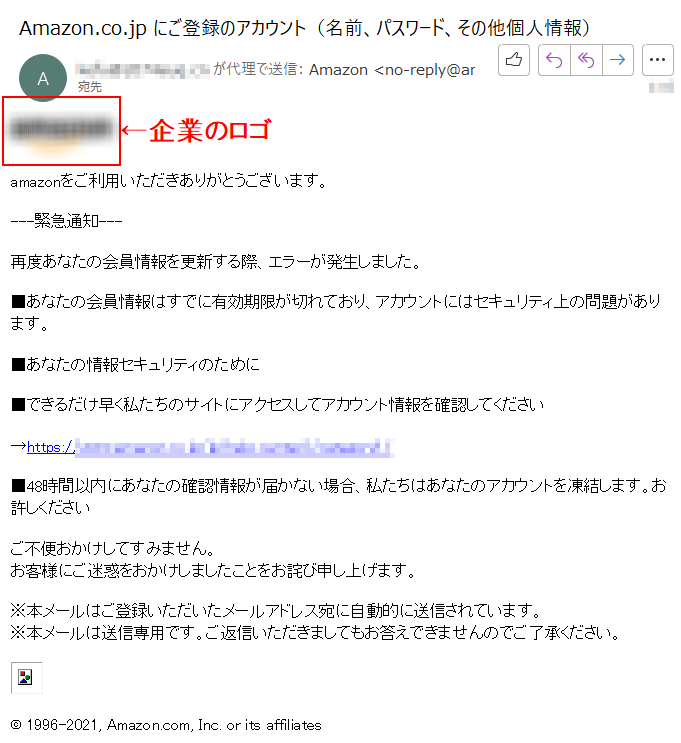Click the green sender avatar labeled A
Image resolution: width=681 pixels, height=743 pixels.
(43, 78)
